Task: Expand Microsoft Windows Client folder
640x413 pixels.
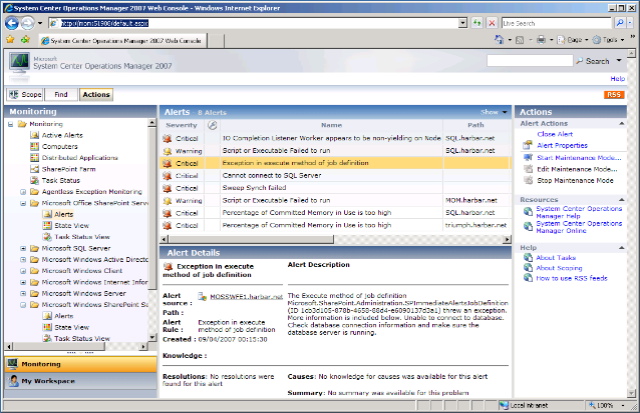Action: (23, 271)
